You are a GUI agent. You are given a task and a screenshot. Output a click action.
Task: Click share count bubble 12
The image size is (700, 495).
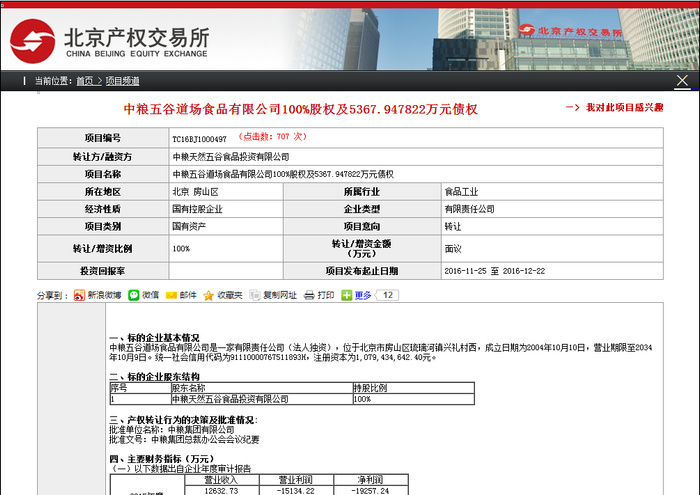click(x=388, y=295)
